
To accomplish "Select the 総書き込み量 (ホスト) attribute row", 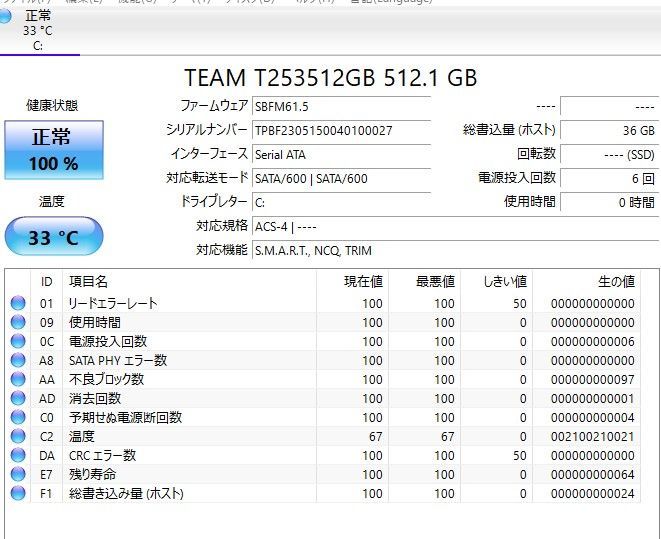I will click(x=323, y=493).
